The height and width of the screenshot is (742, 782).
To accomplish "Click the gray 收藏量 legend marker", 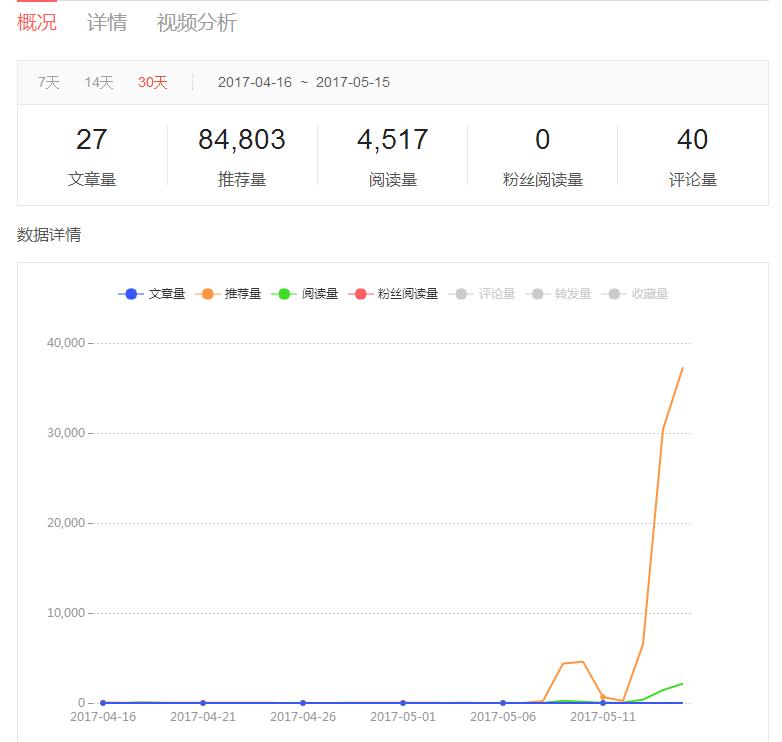I will click(614, 294).
